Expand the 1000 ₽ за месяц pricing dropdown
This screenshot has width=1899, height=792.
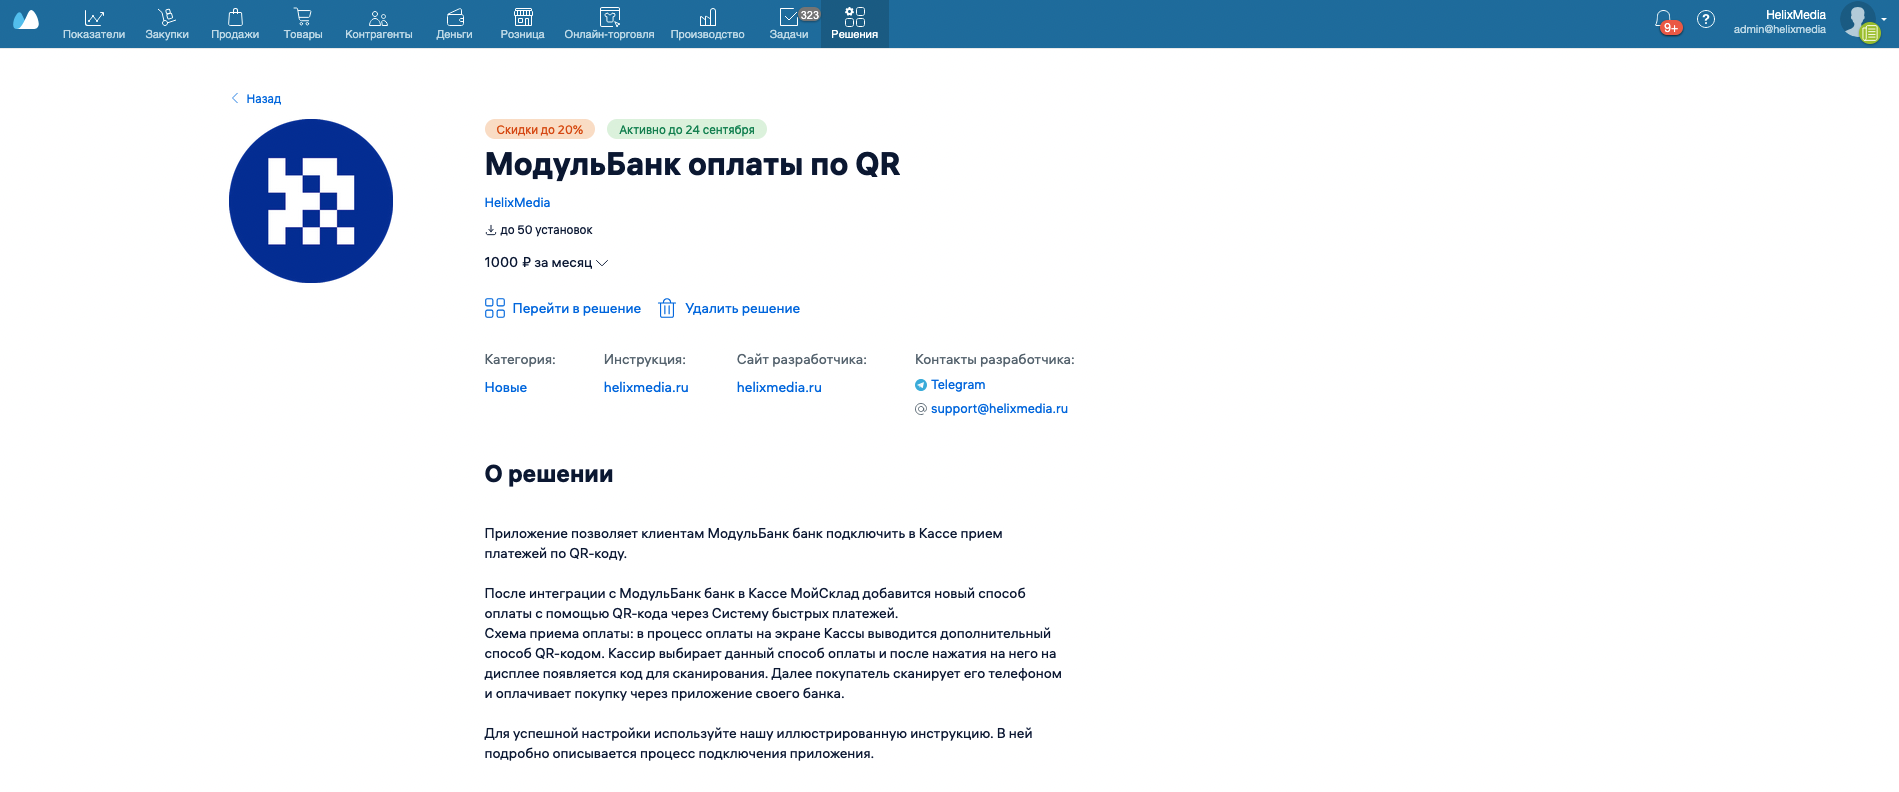(x=546, y=262)
